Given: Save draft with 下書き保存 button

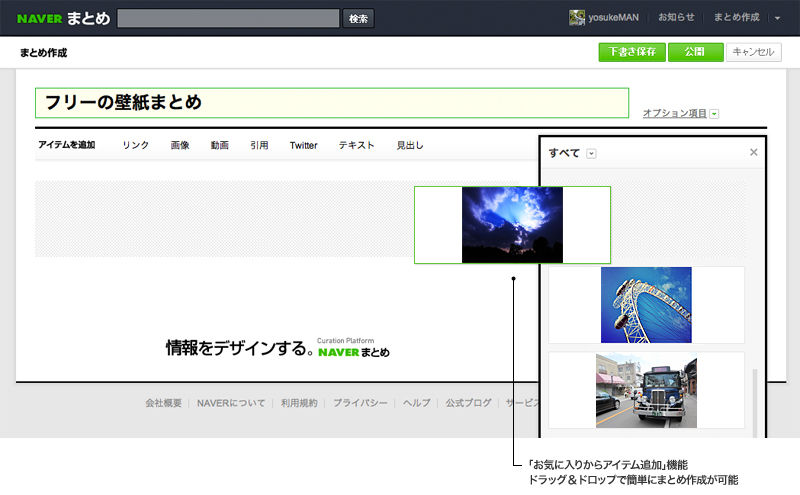Looking at the screenshot, I should (x=632, y=52).
